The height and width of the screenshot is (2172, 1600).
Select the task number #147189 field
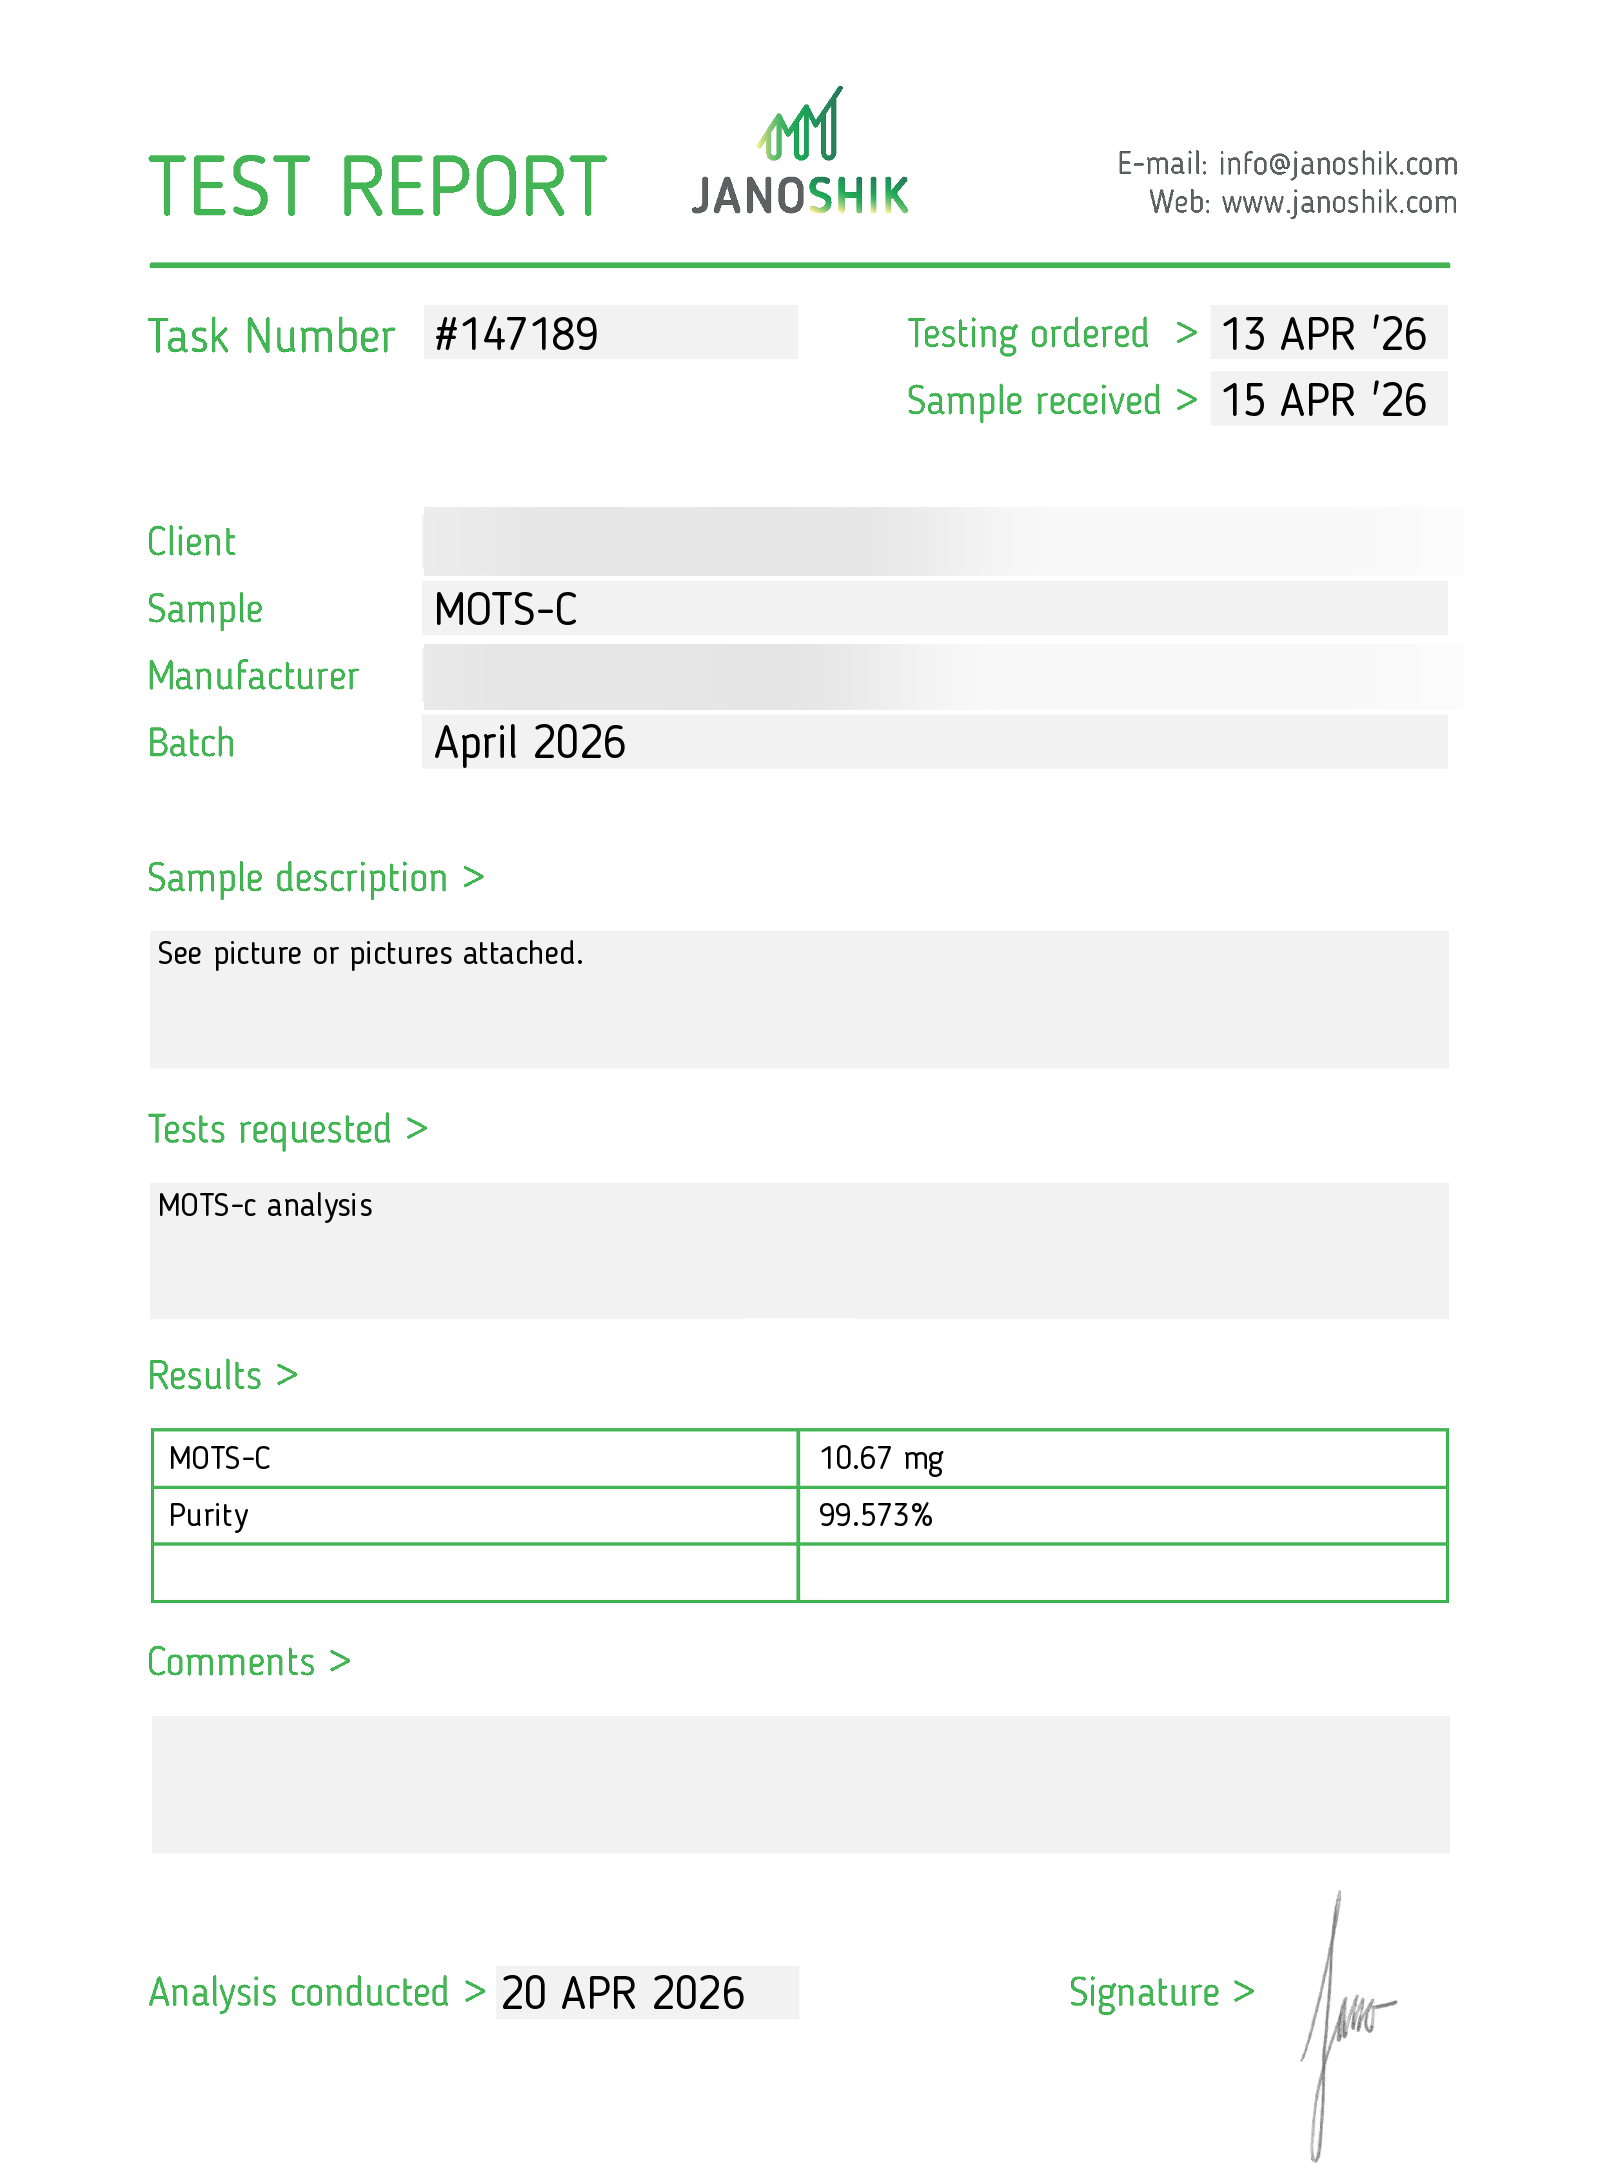tap(610, 333)
